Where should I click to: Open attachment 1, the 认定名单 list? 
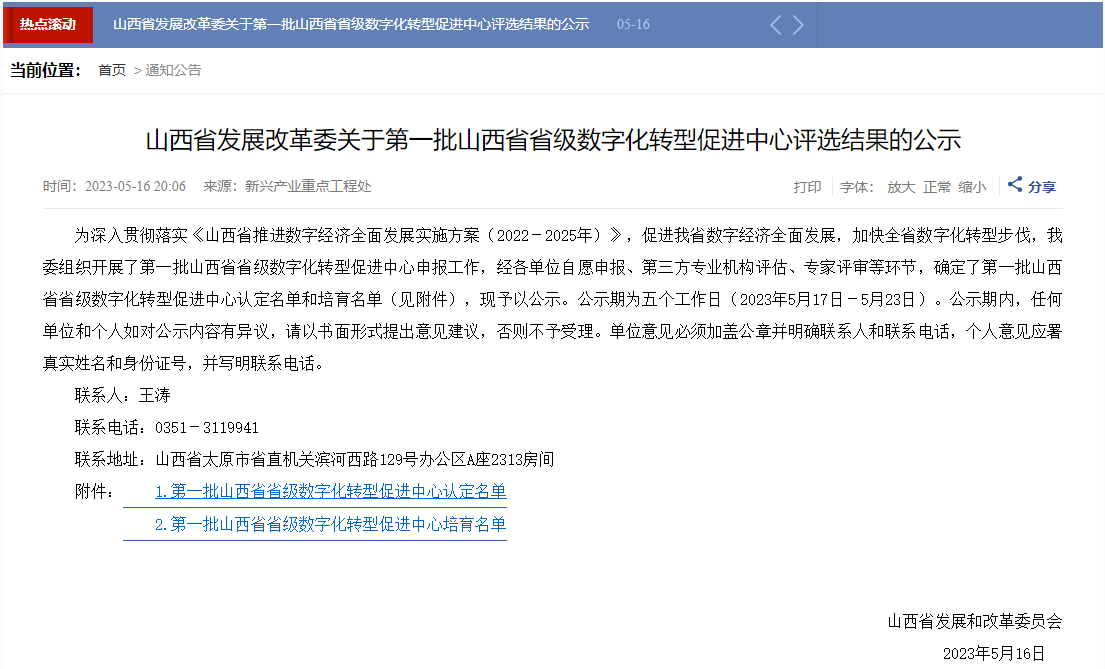330,491
